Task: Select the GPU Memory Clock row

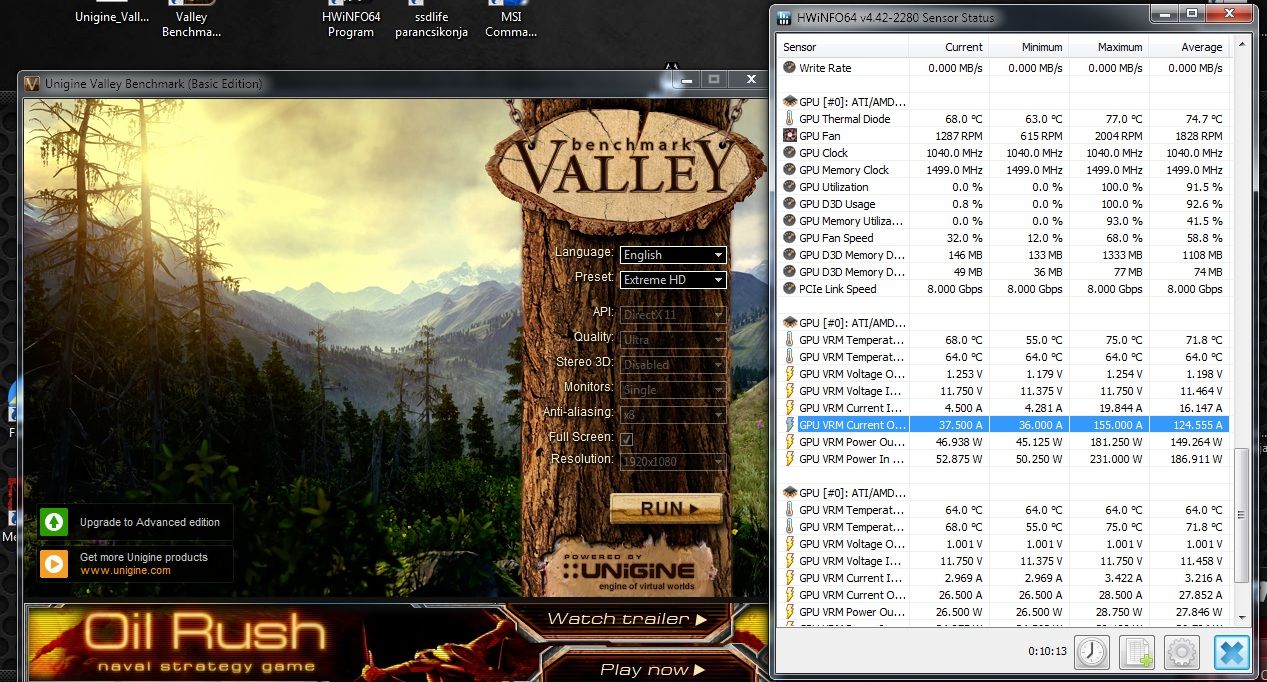Action: [1003, 170]
